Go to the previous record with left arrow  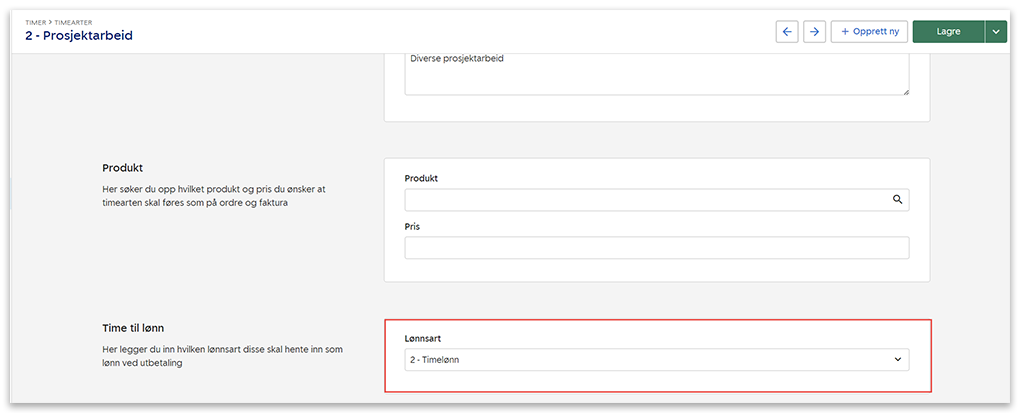(787, 32)
